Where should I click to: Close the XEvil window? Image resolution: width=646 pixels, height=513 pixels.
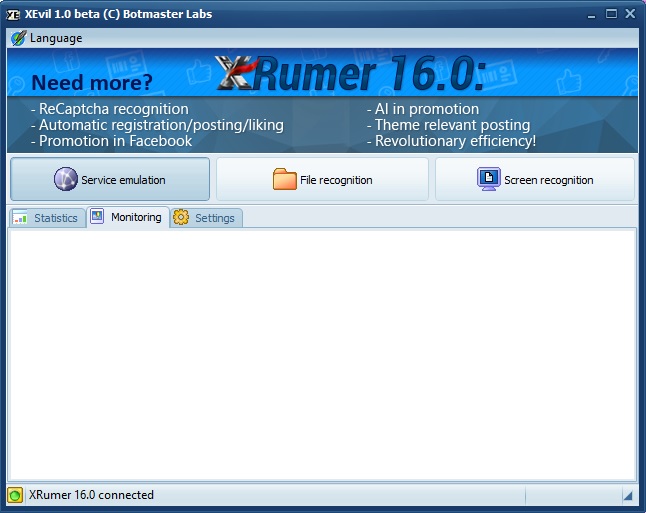630,14
